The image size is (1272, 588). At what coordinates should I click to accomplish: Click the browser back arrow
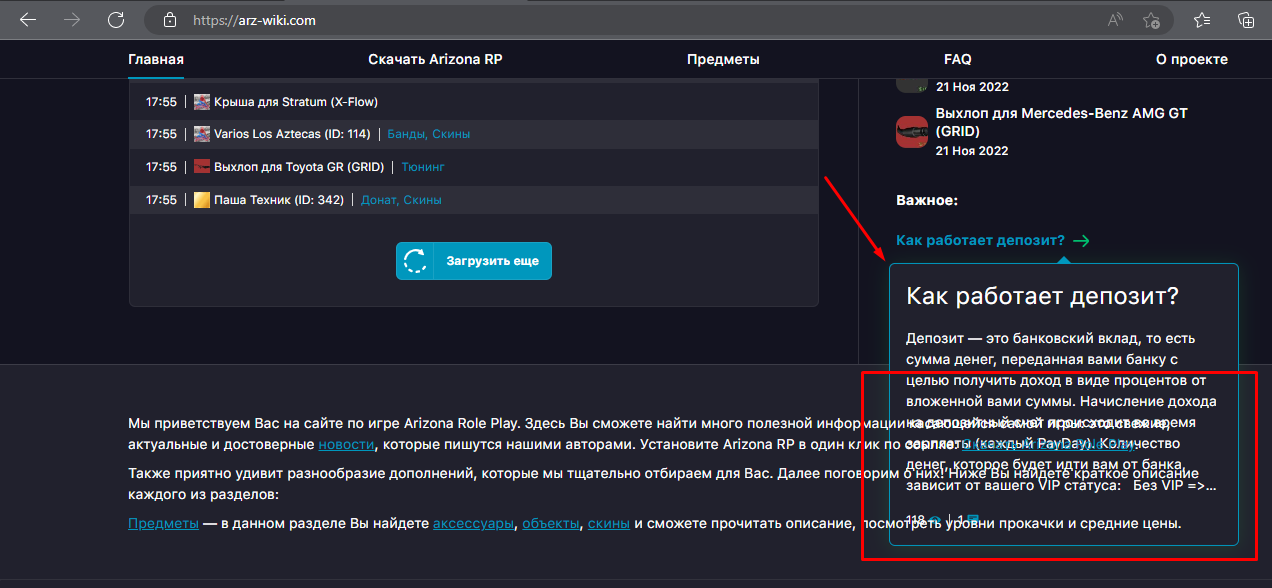pos(27,20)
